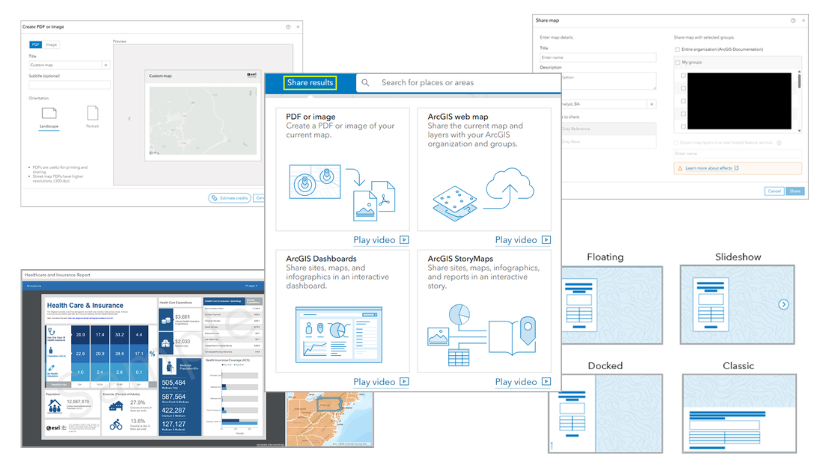Click the warning triangle icon in Share map
Screen dimensions: 826x465
click(x=680, y=169)
